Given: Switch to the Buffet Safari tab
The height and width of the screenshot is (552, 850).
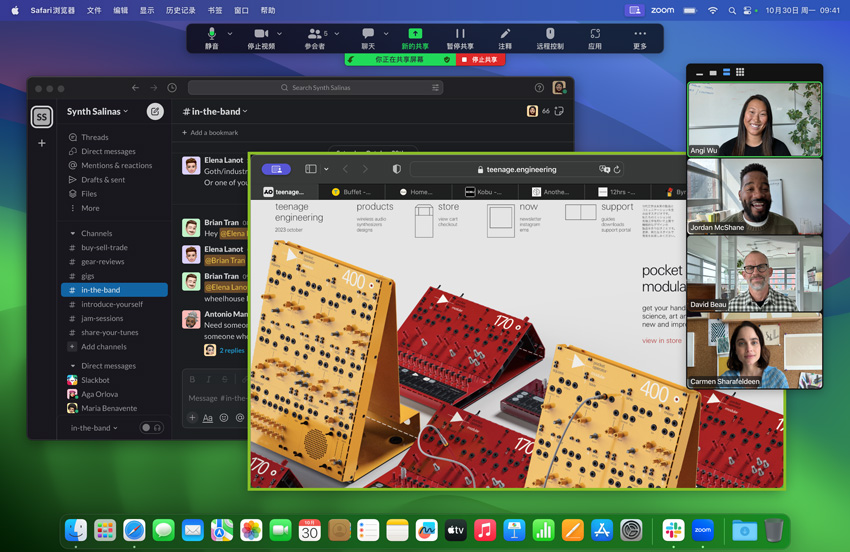Looking at the screenshot, I should [x=351, y=192].
